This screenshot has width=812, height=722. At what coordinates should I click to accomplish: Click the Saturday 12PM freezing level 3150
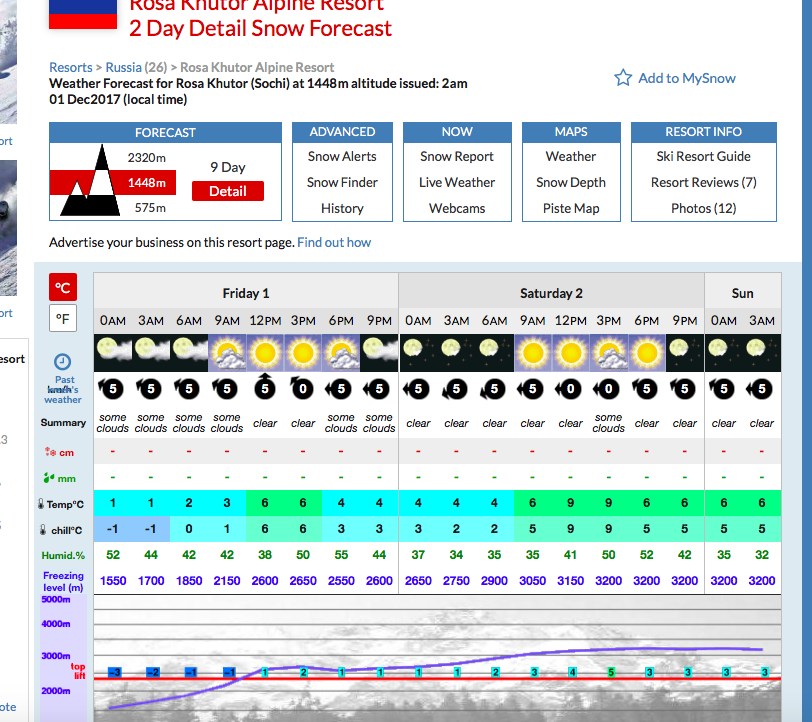click(570, 581)
